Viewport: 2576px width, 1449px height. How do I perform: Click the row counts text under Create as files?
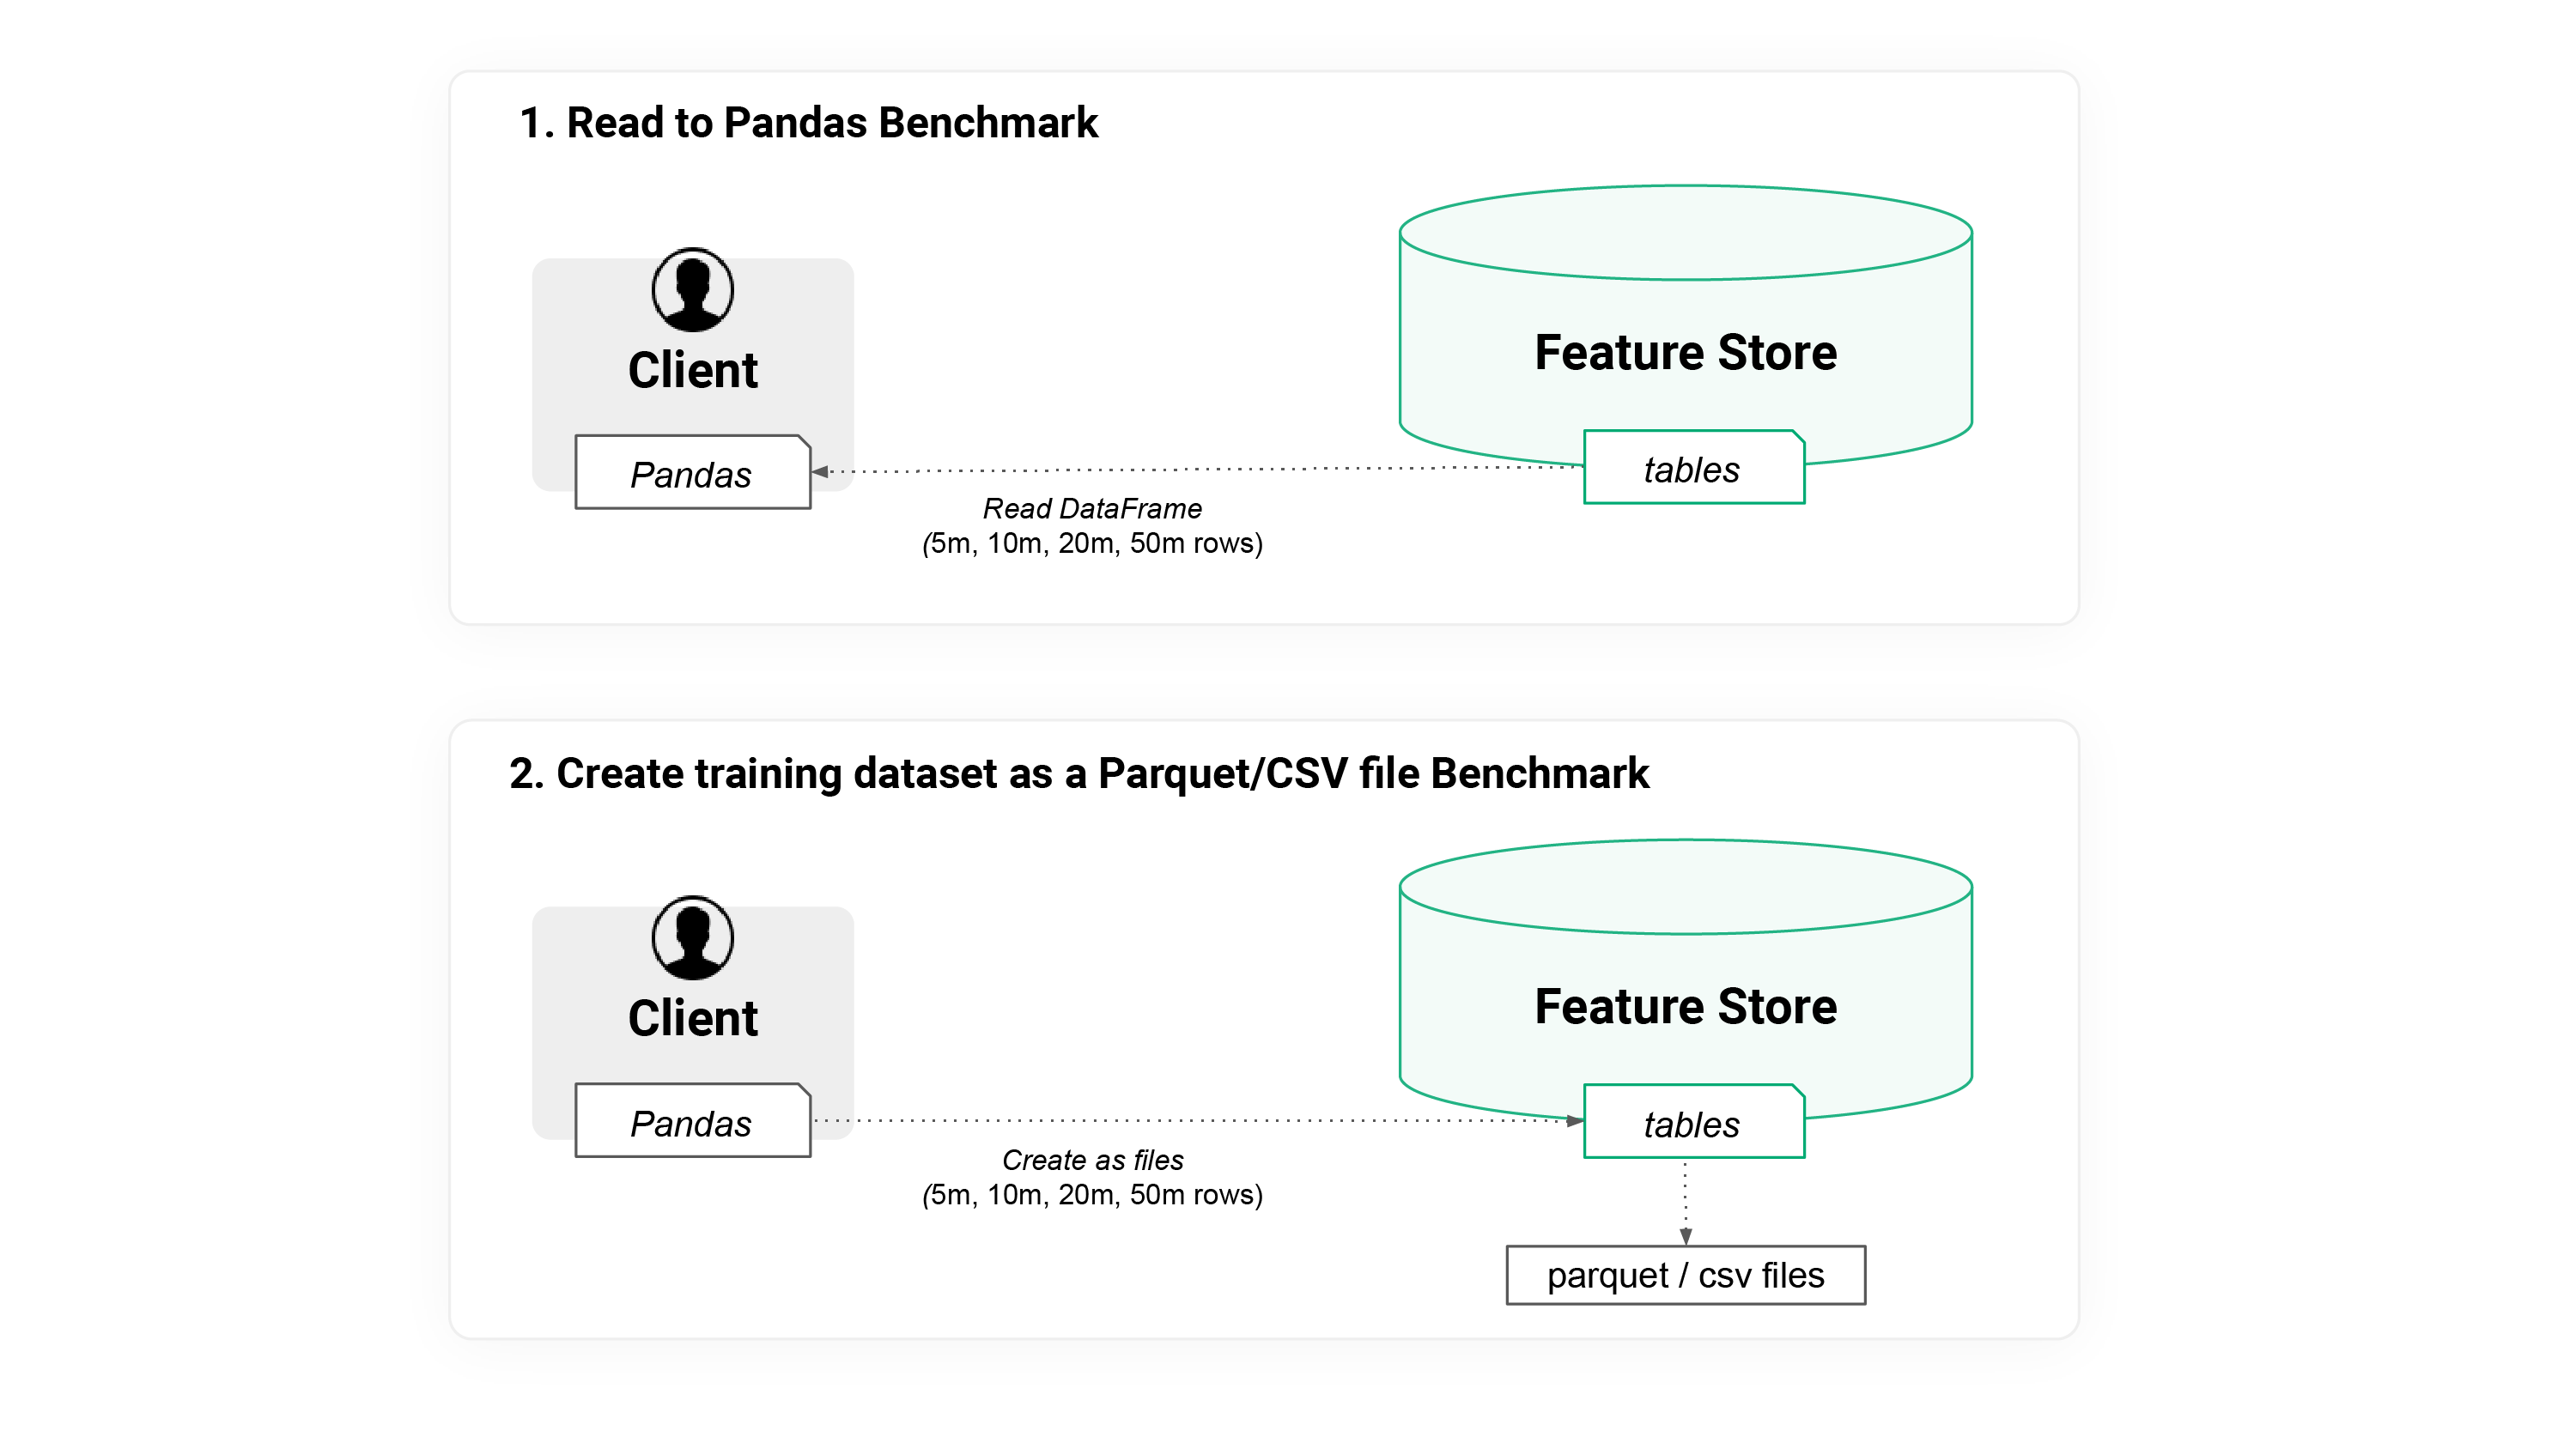pos(1092,1194)
